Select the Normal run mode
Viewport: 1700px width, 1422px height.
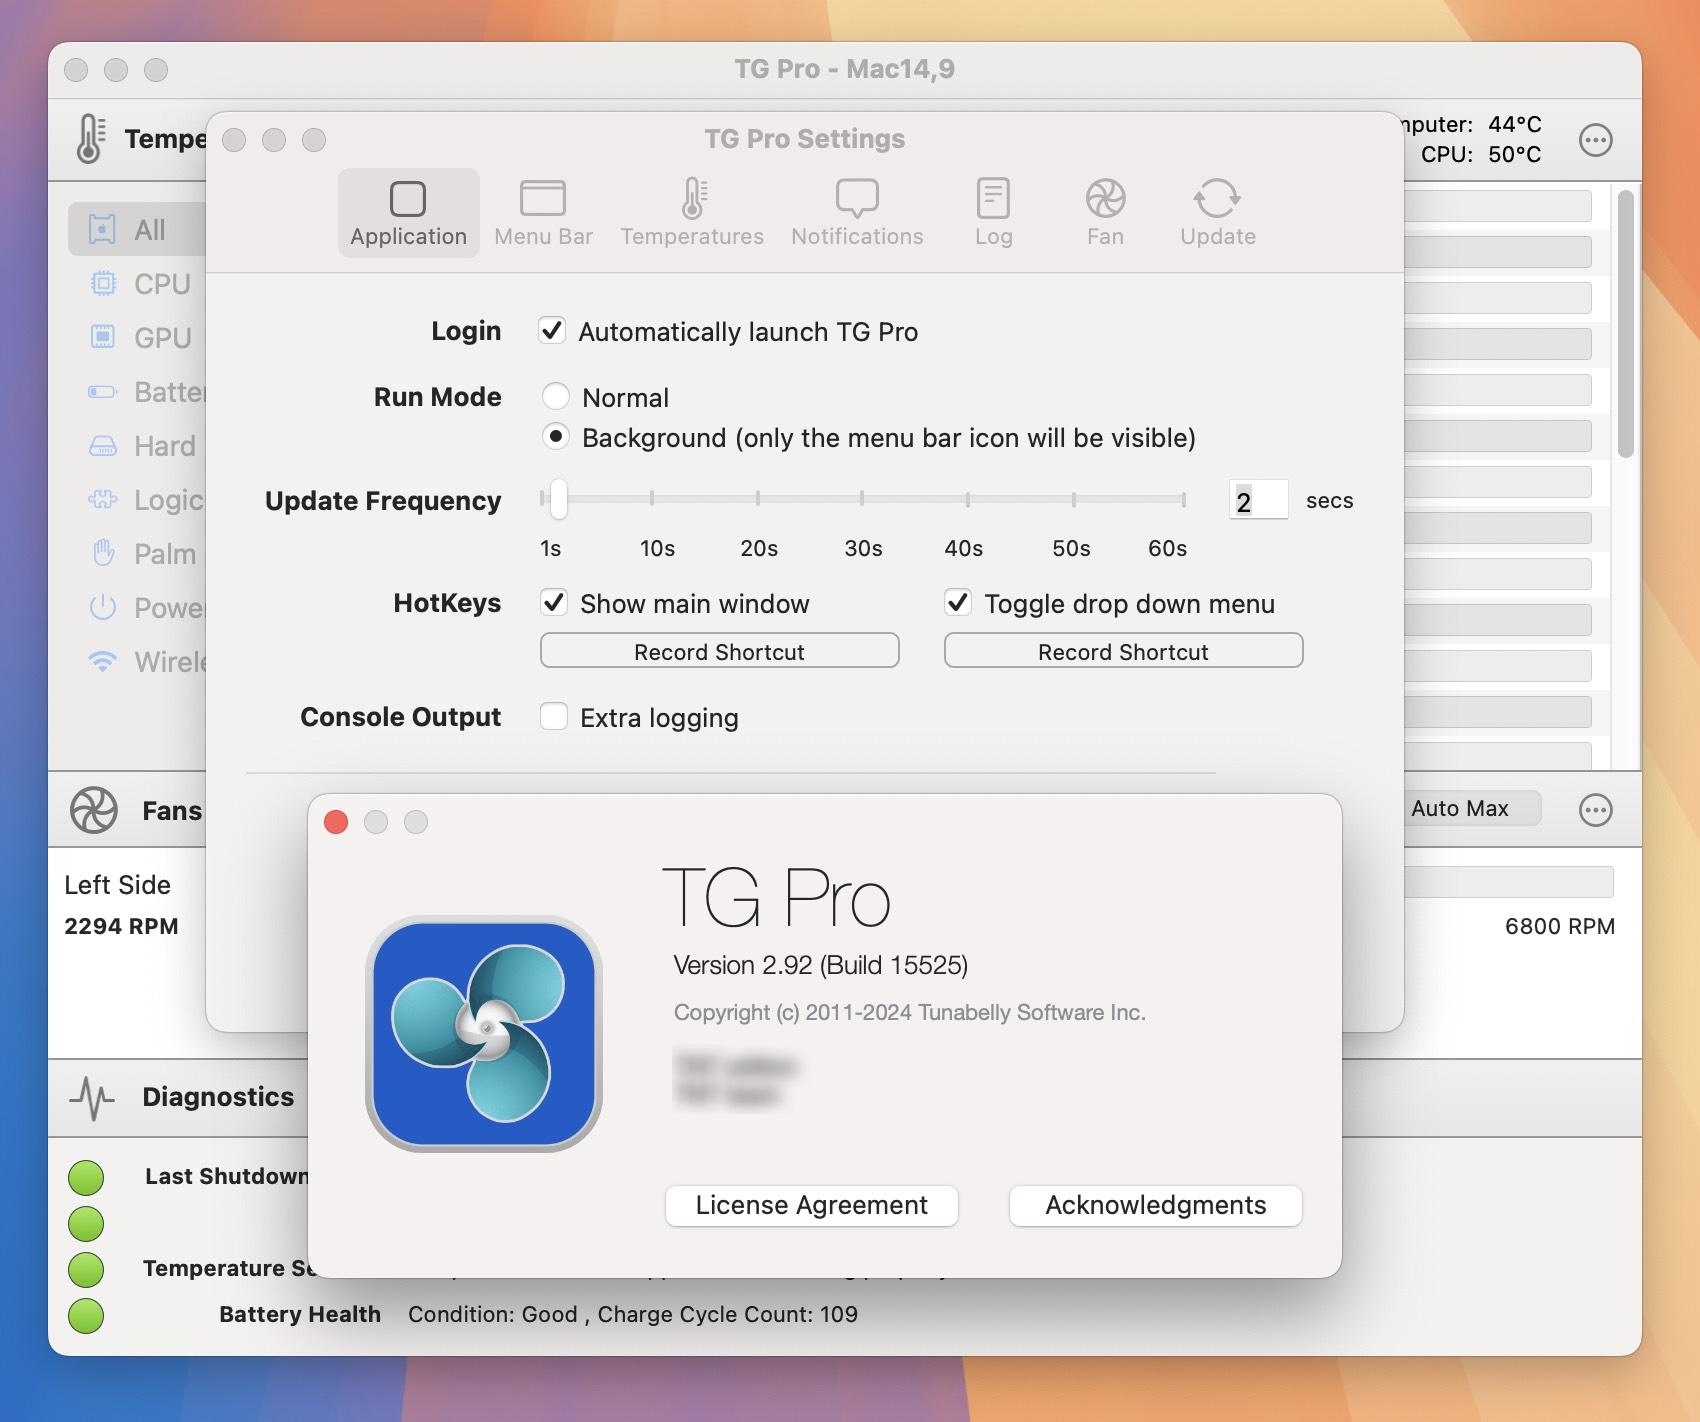click(556, 397)
